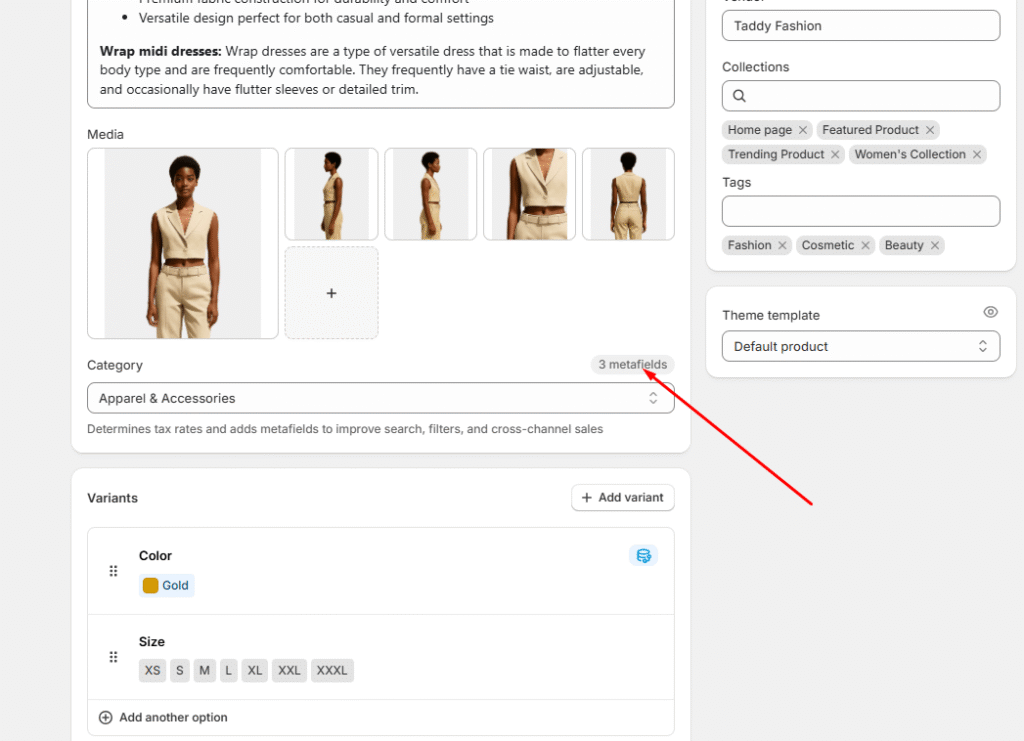Open the Theme template Default product dropdown
Viewport: 1024px width, 741px height.
coord(861,346)
